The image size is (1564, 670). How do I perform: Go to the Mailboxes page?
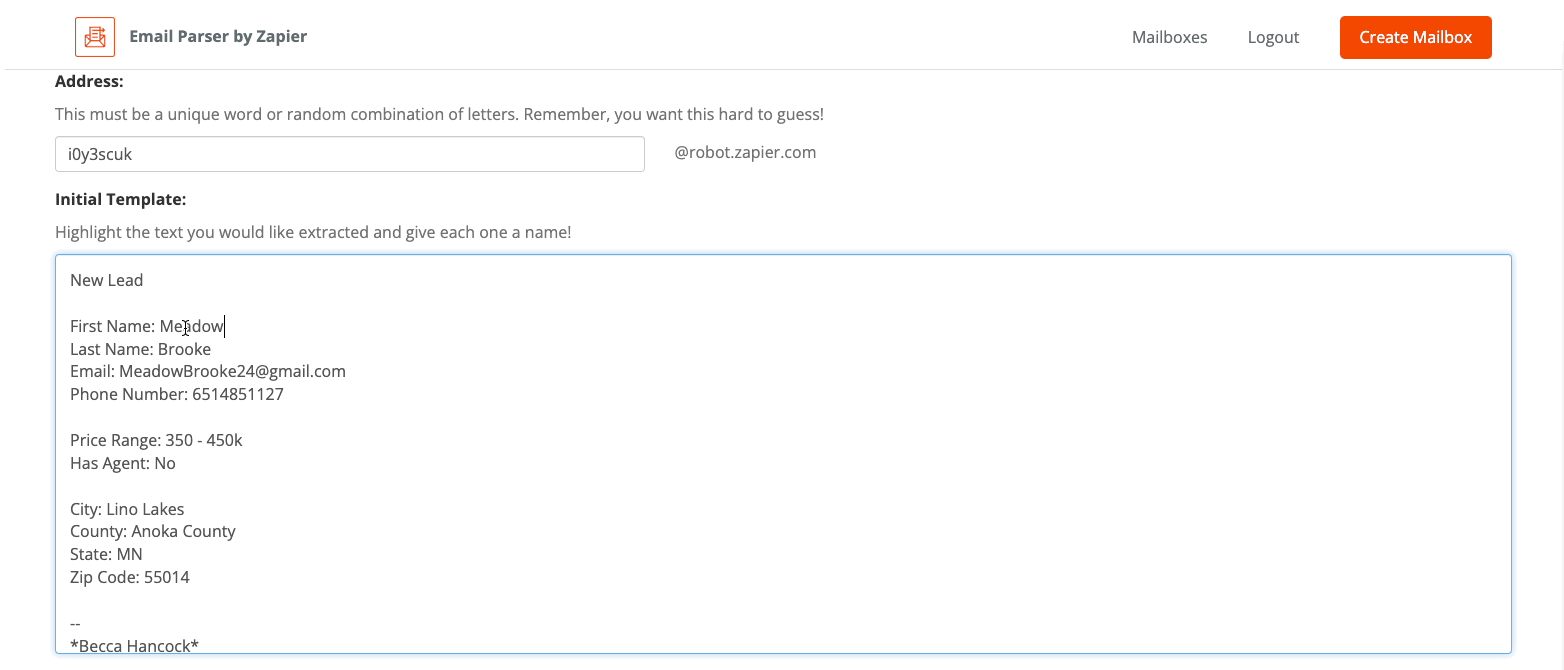1169,37
